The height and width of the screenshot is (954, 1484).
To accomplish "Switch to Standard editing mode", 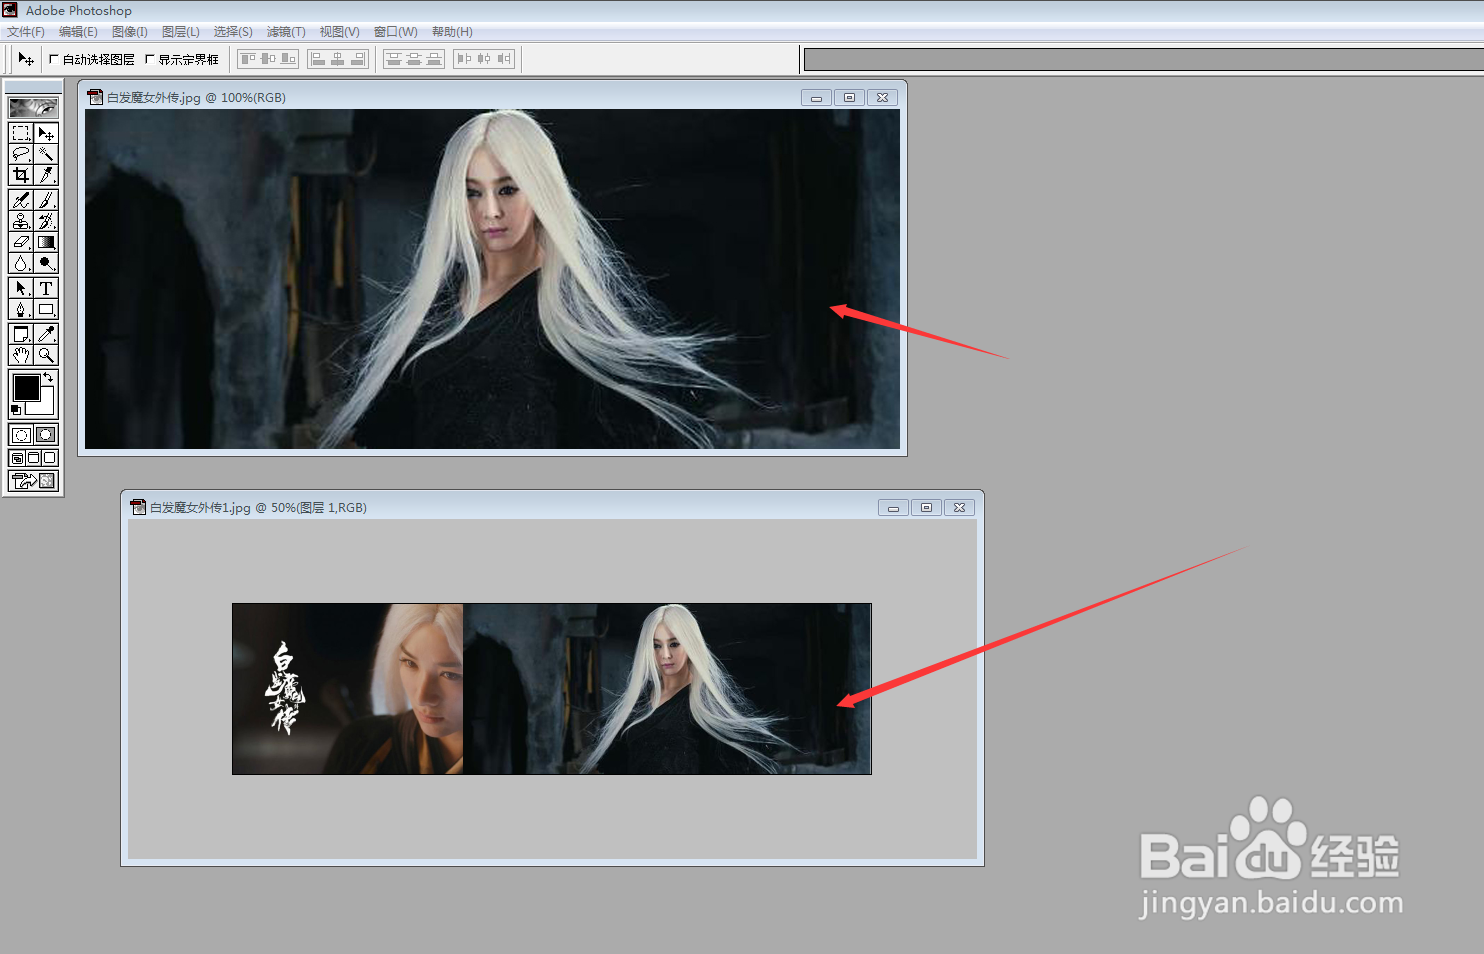I will [x=21, y=435].
